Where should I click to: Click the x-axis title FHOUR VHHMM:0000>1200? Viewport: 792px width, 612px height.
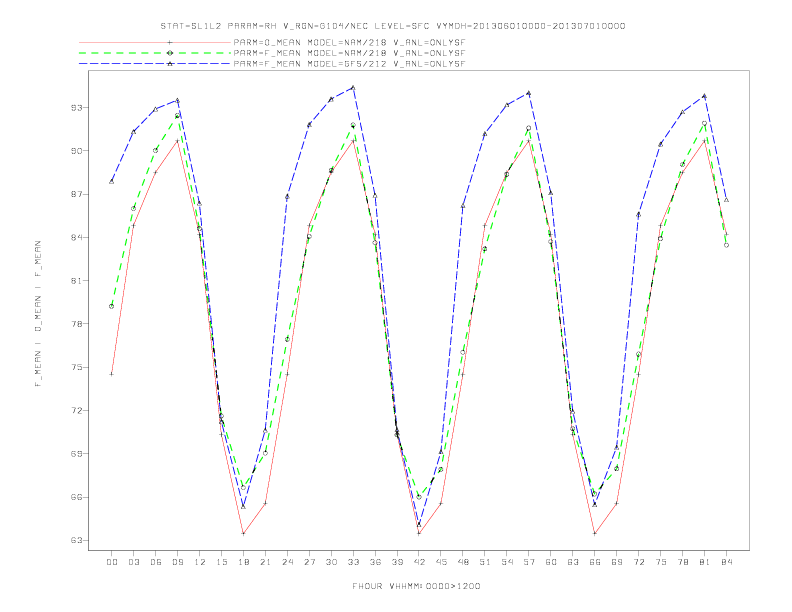click(x=416, y=586)
